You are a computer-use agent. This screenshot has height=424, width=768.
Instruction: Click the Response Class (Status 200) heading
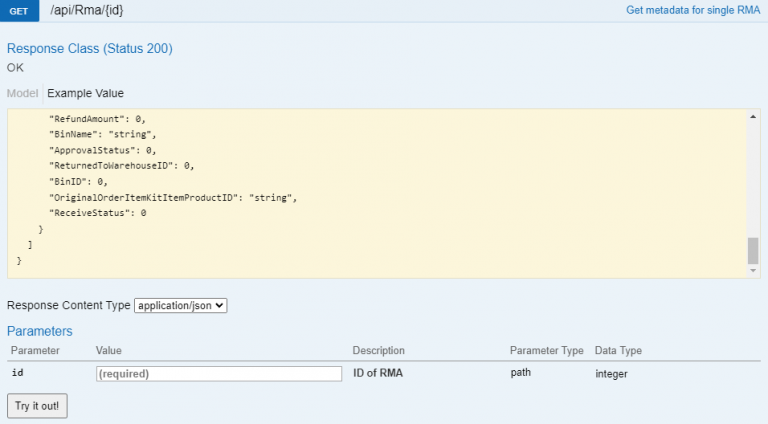pos(90,48)
